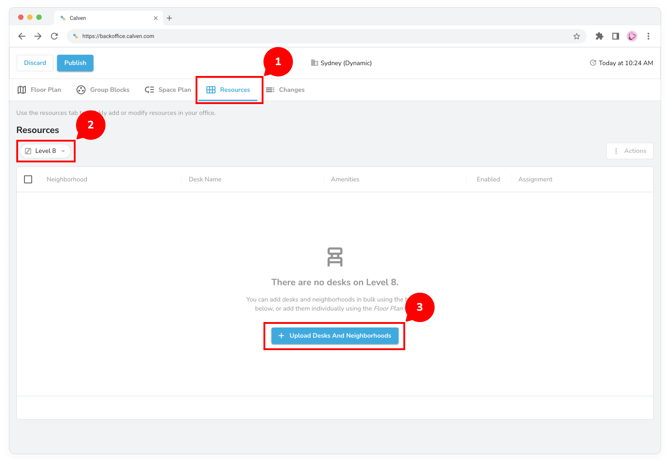Screen dimensions: 670x465
Task: Tick the select-all checkbox in table header
Action: click(x=28, y=180)
